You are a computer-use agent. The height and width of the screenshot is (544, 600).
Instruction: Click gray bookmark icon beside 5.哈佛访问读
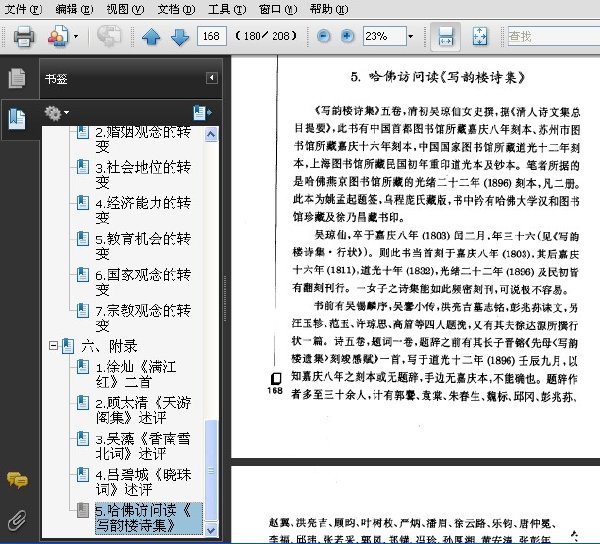(x=83, y=511)
